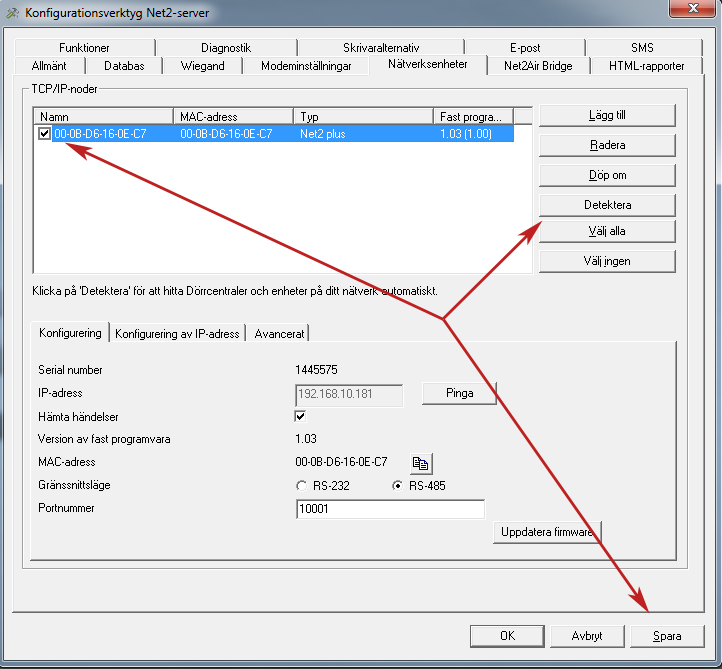Cancel with the Avbryt button
Screen dimensions: 722x669
click(x=587, y=636)
